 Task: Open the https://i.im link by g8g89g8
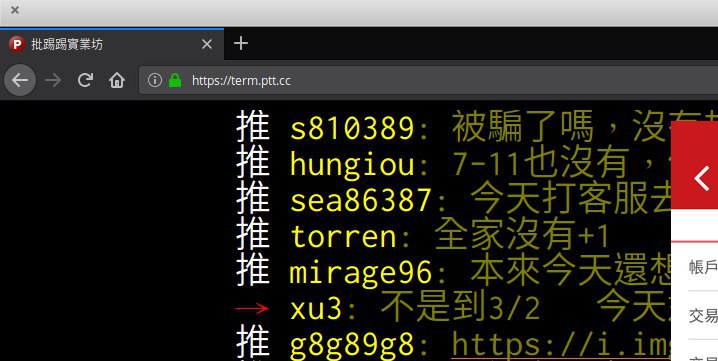pos(561,345)
